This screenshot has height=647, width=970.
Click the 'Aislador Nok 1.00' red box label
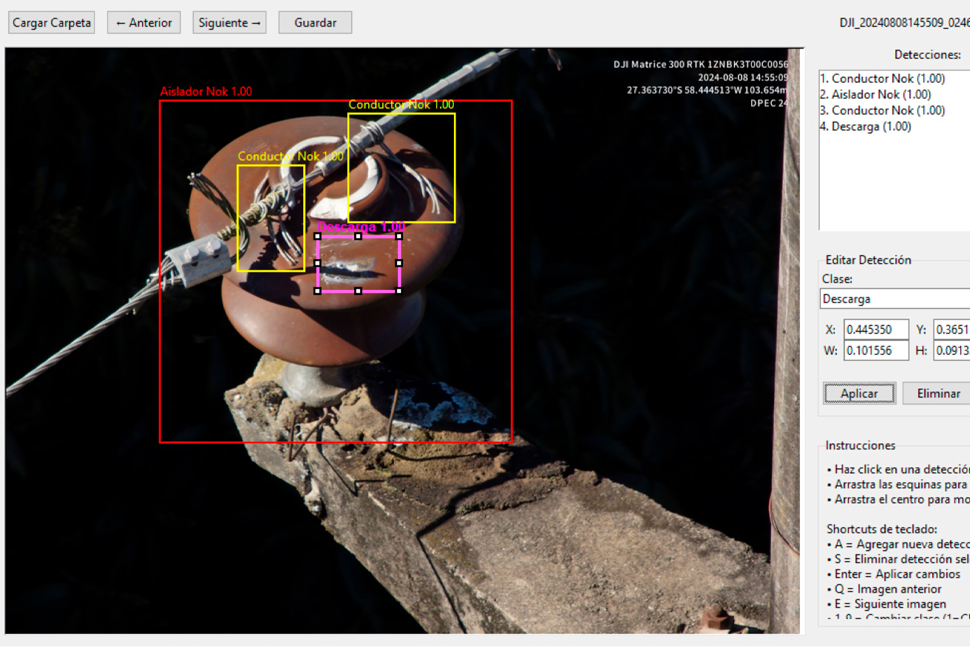pos(206,92)
